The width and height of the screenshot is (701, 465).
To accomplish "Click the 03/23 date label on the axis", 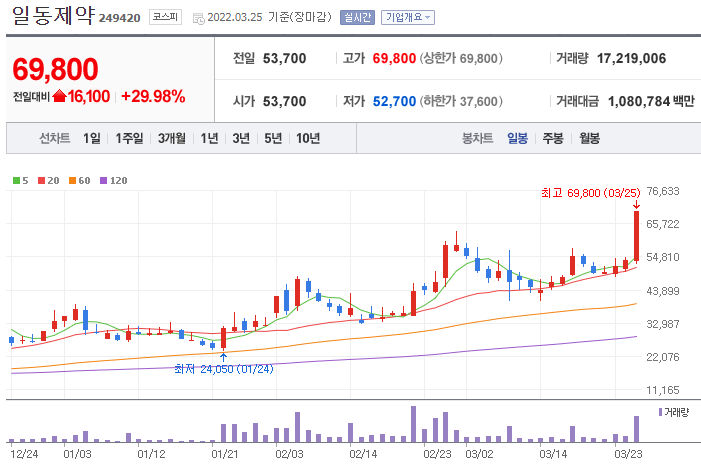I will tap(628, 454).
